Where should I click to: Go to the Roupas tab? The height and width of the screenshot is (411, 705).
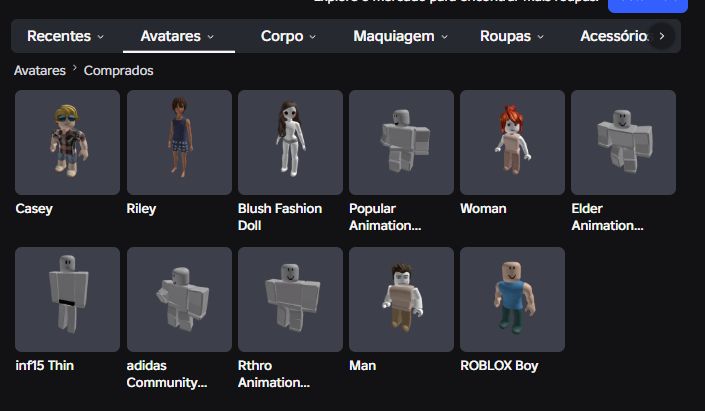click(x=512, y=36)
